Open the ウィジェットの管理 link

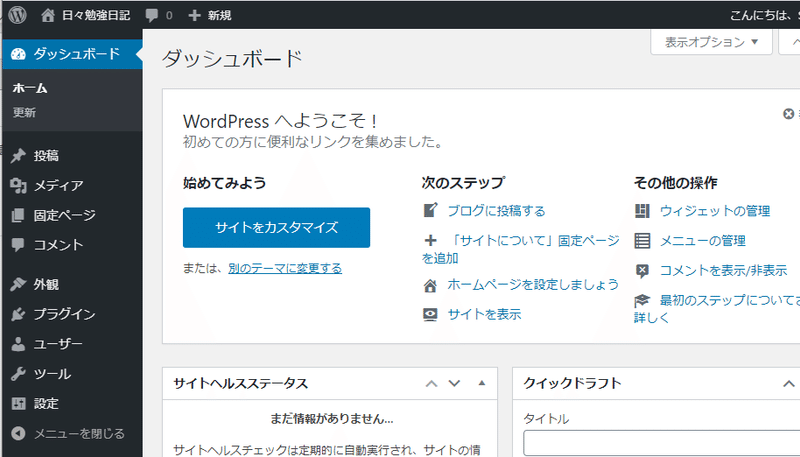[715, 211]
